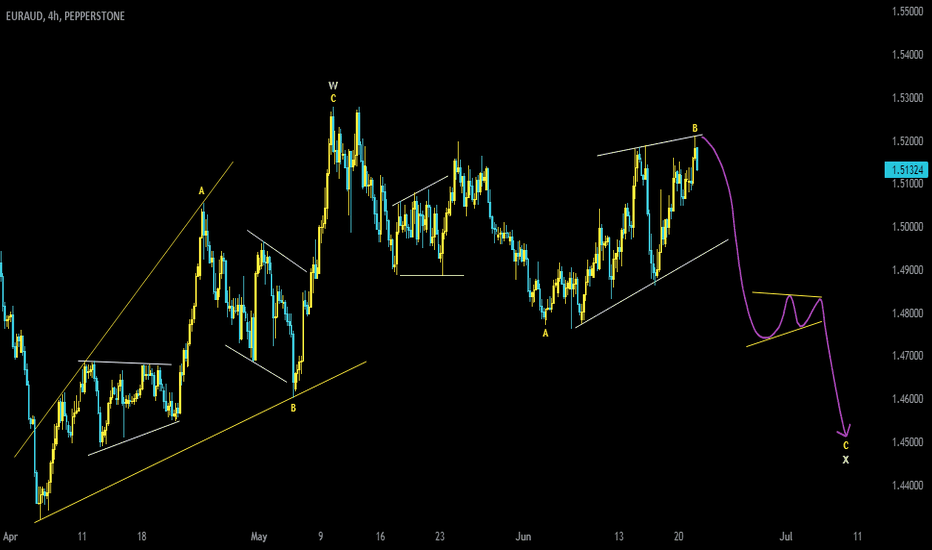
Task: Click the EURAUD, 4h, PEPPERSTONE symbol title
Action: tap(65, 16)
